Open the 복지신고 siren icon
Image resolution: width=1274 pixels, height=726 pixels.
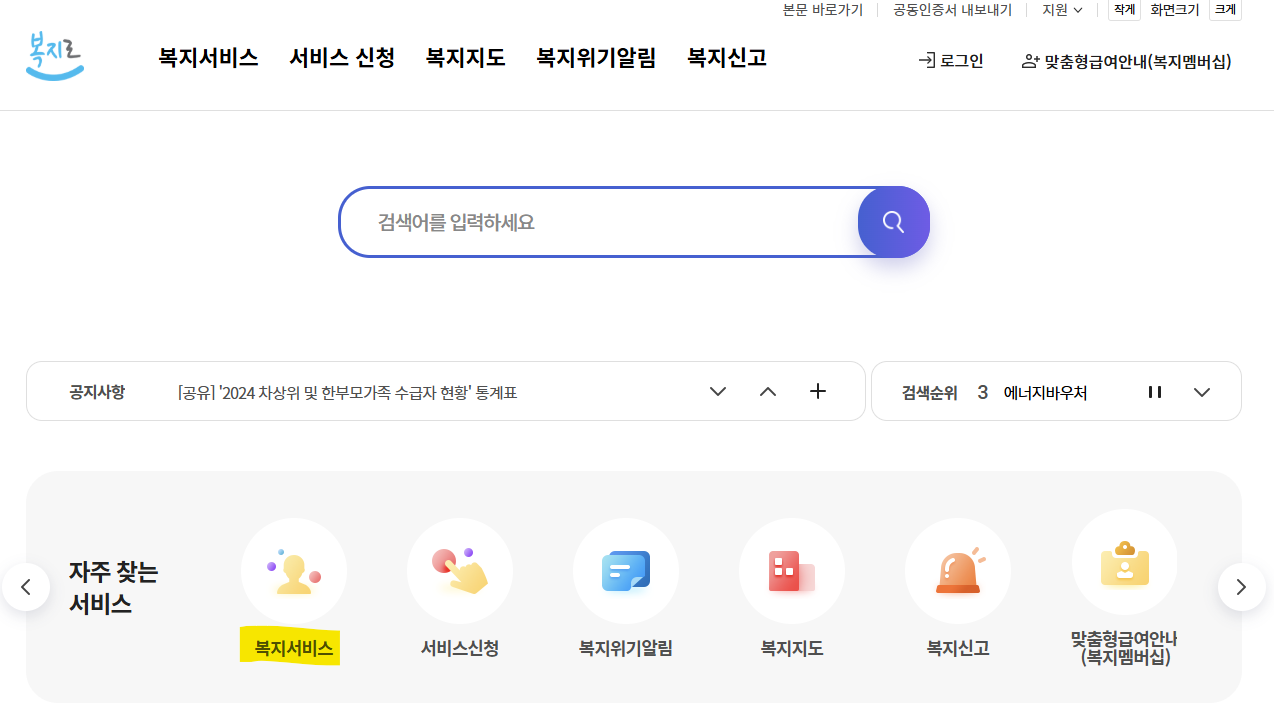coord(958,571)
